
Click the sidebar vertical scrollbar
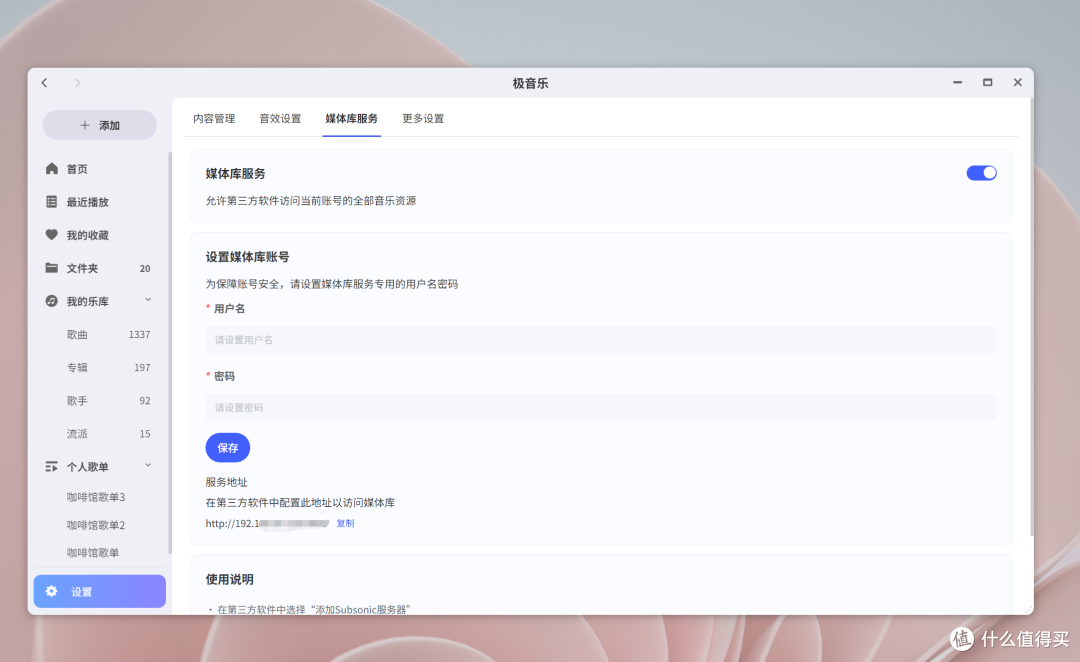pos(169,351)
